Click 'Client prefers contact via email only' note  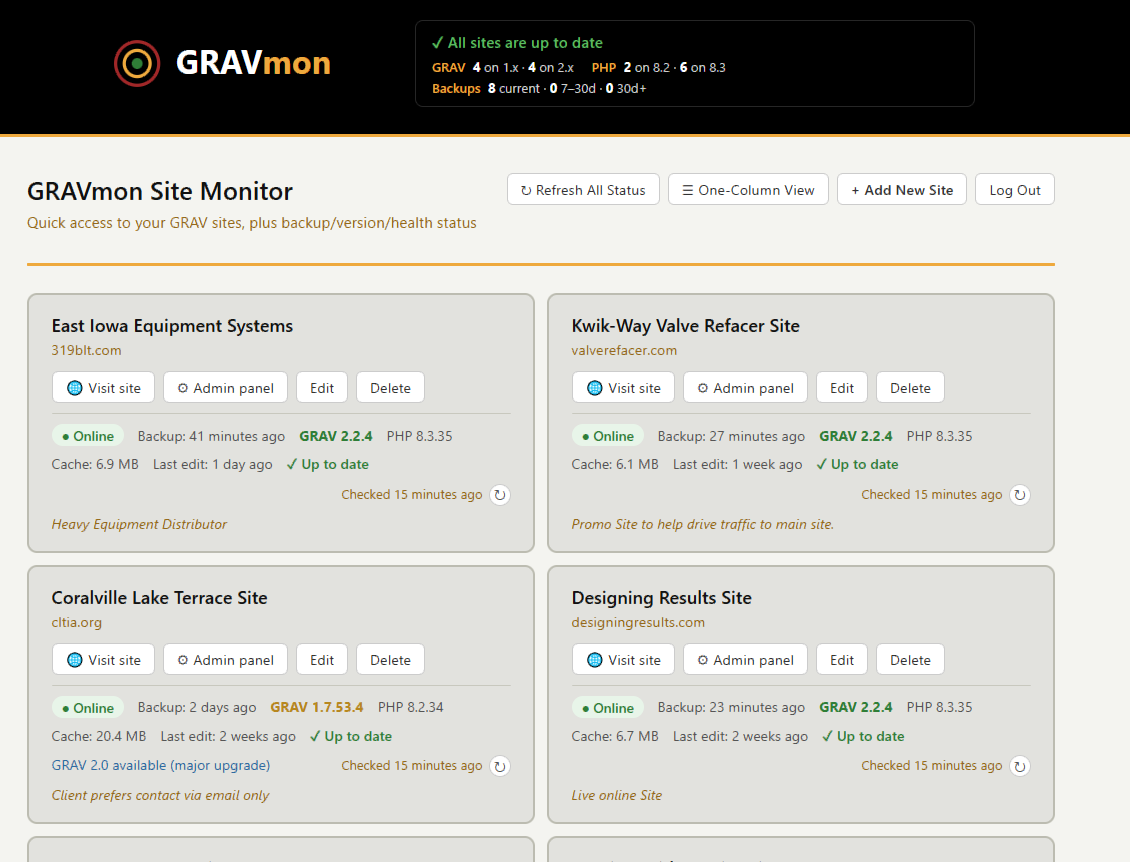pyautogui.click(x=160, y=795)
